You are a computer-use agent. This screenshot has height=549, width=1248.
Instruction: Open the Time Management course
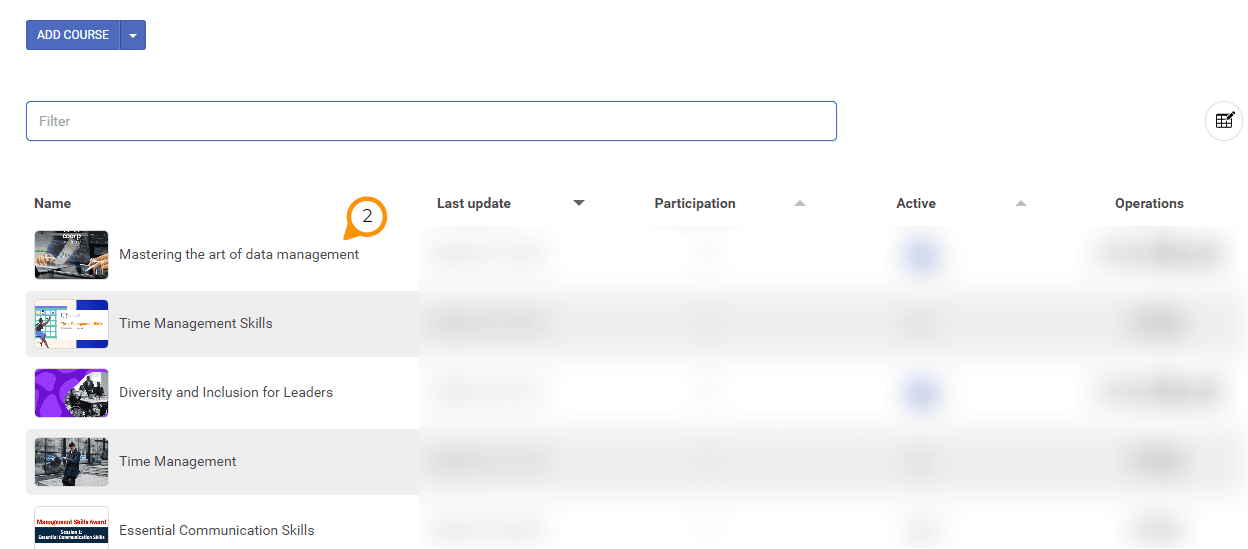[x=178, y=461]
